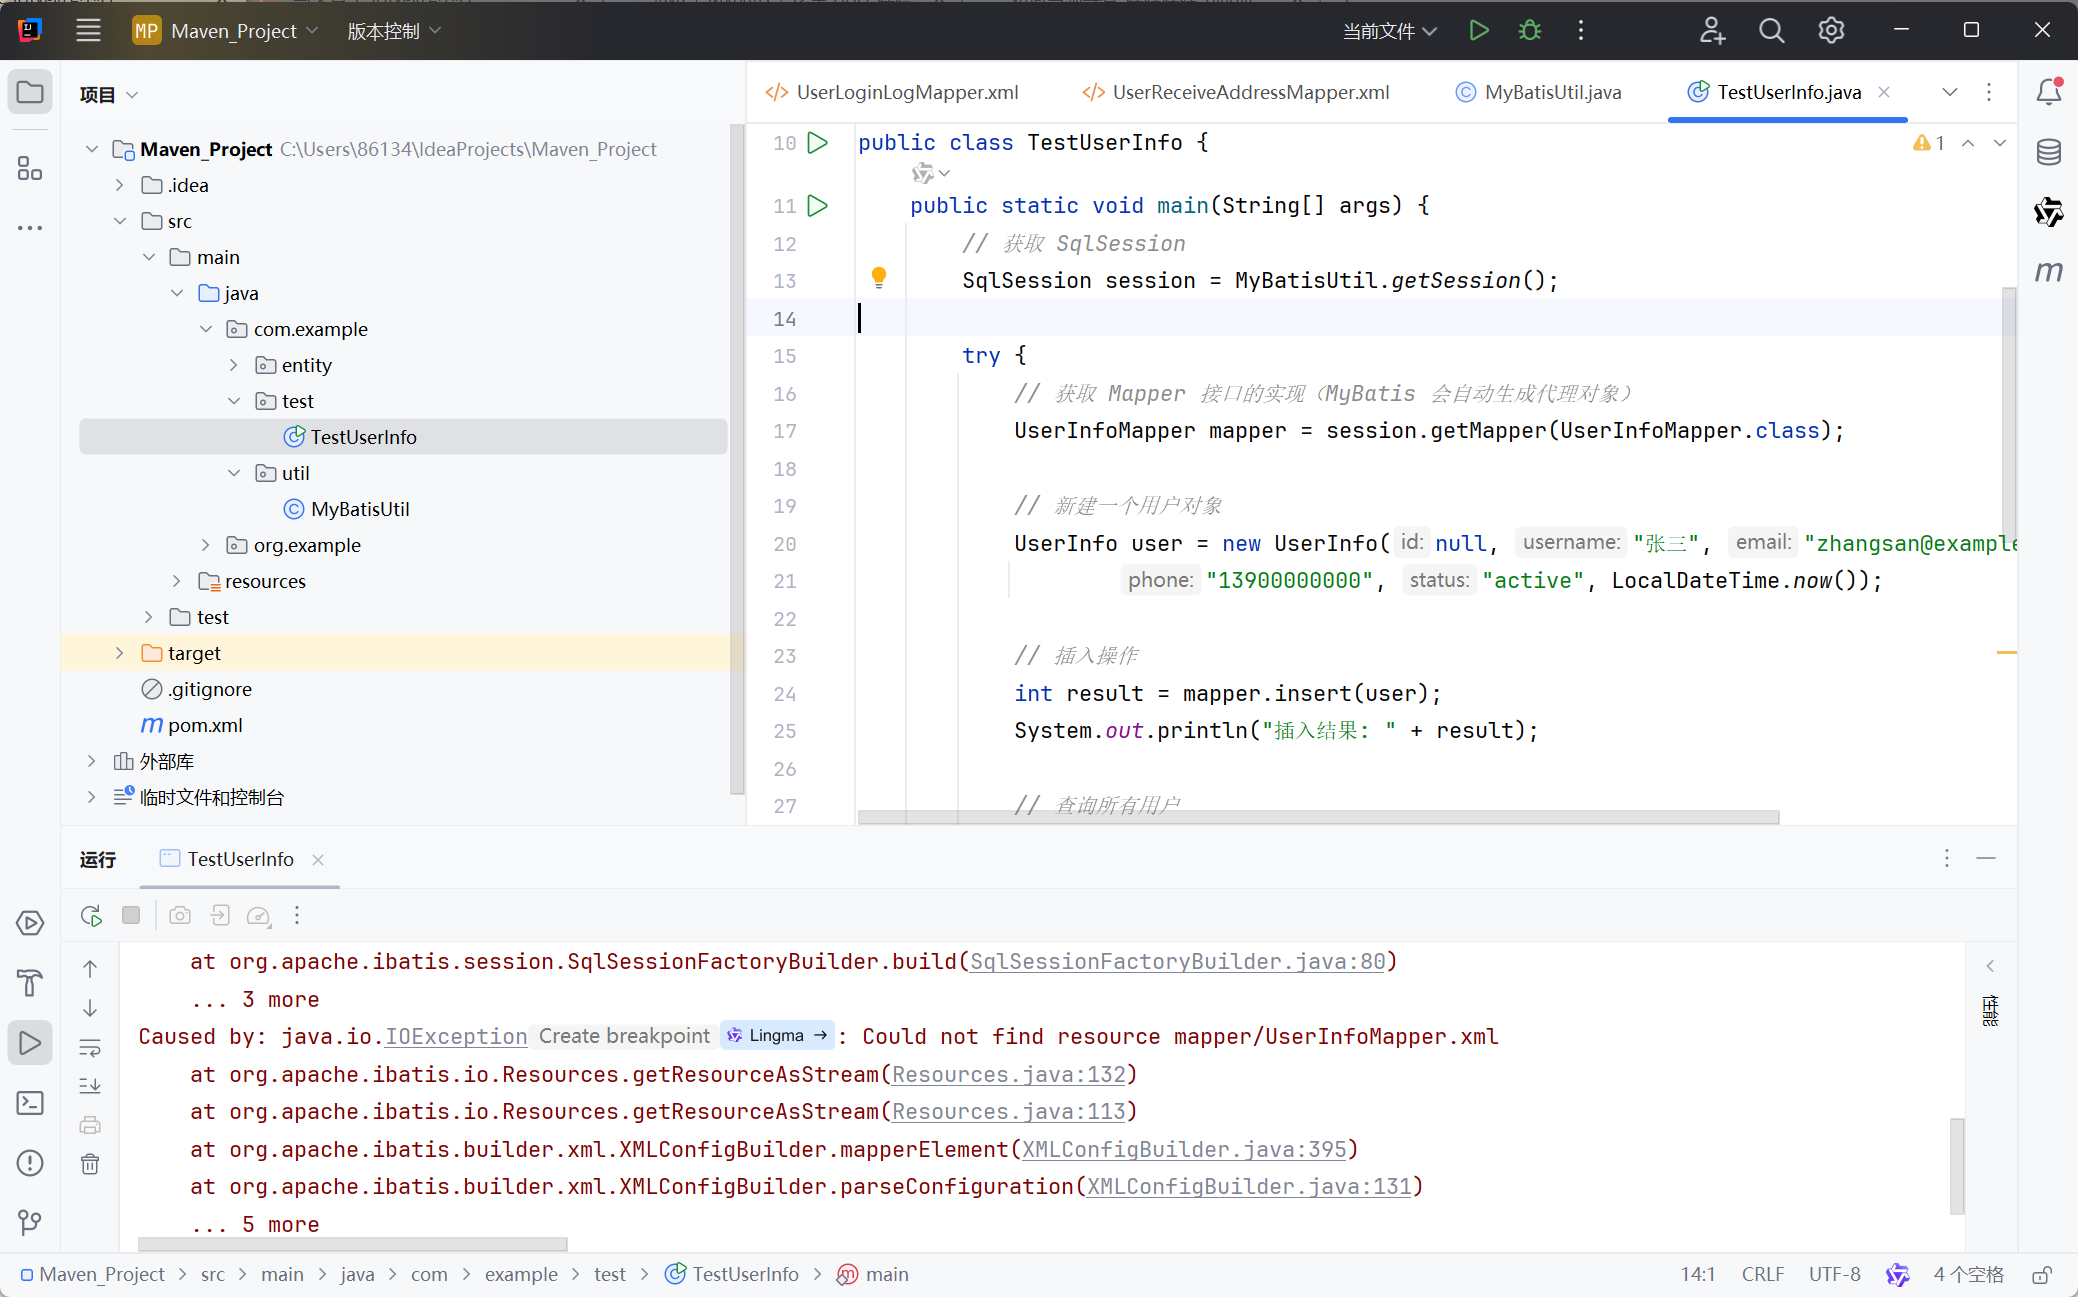Click the Rerun TestUserInfo icon
Viewport: 2078px width, 1297px height.
pyautogui.click(x=91, y=915)
